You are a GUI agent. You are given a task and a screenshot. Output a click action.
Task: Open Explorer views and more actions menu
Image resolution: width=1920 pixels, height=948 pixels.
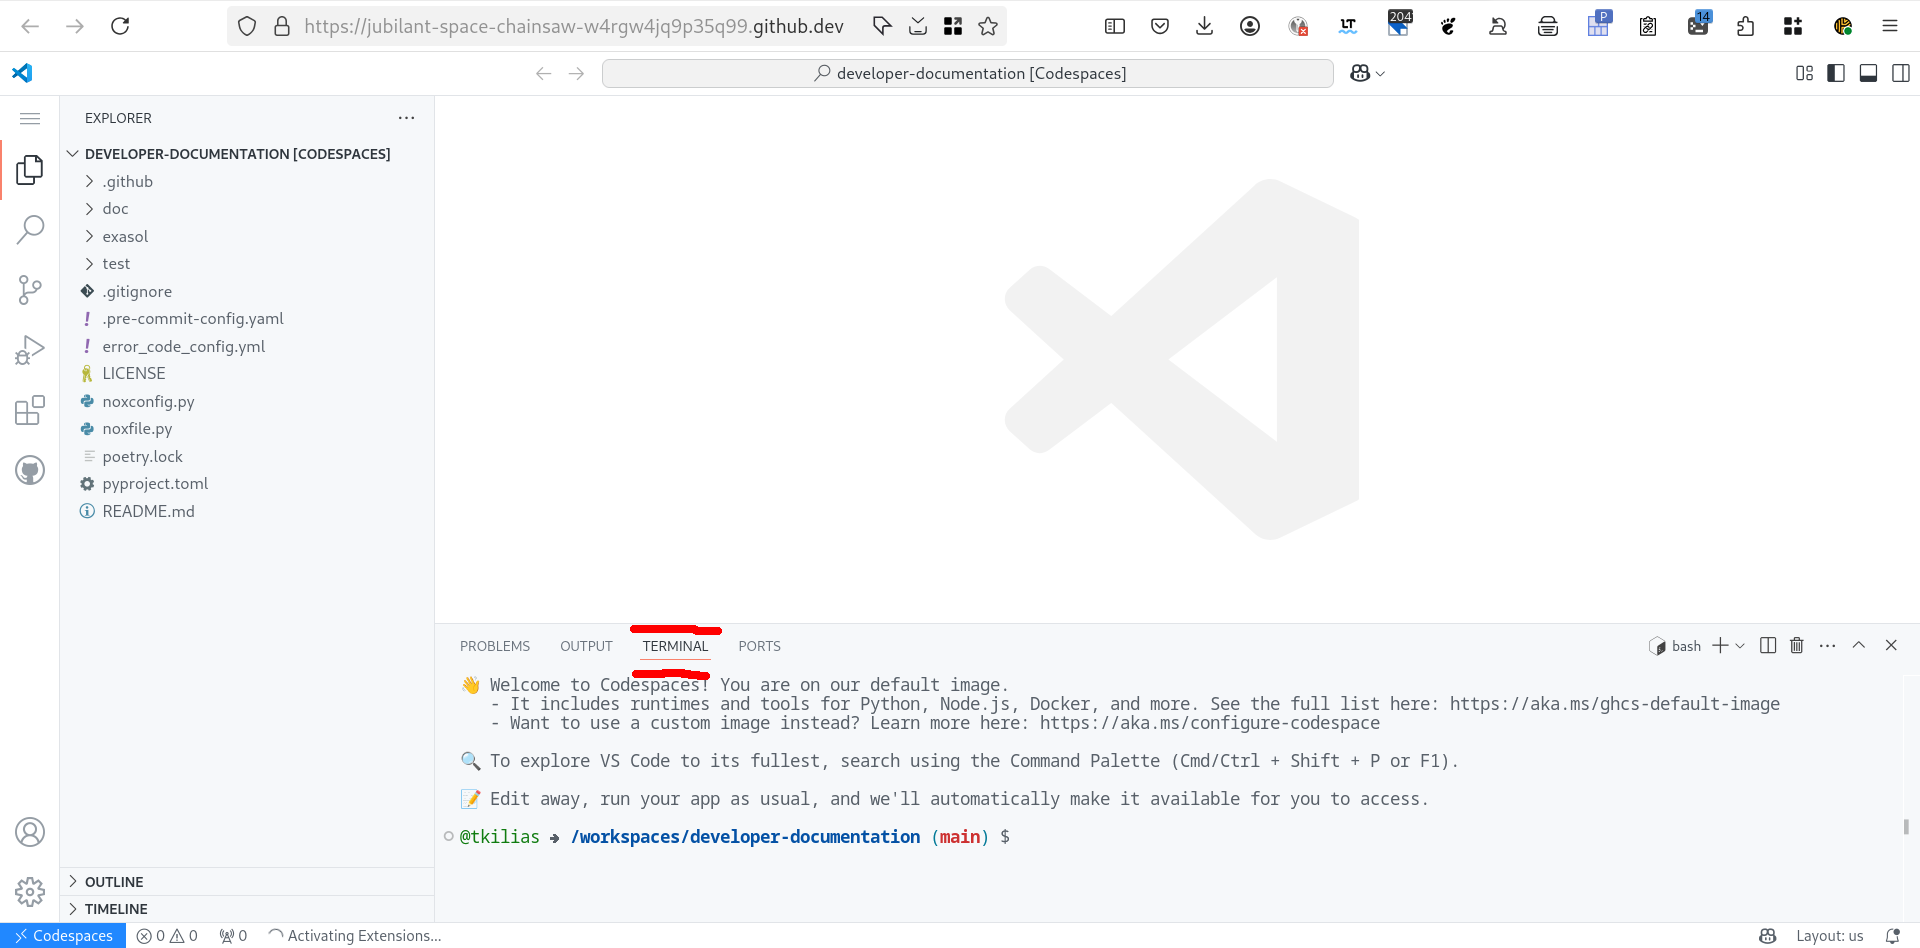pyautogui.click(x=406, y=118)
